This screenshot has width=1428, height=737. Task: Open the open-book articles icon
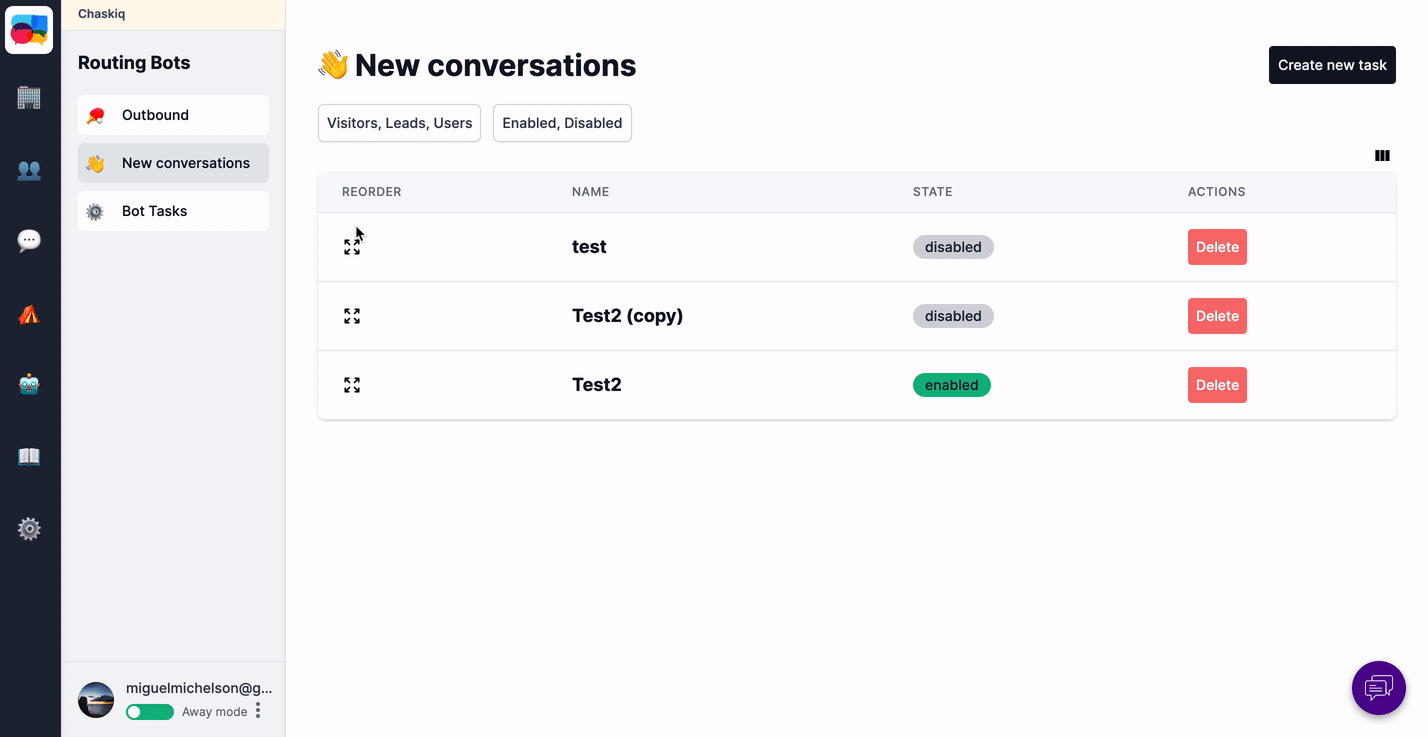[29, 457]
